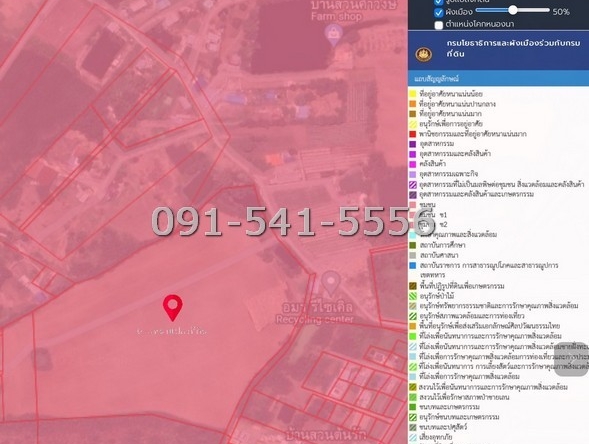589x444 pixels.
Task: Click the อนุรักษ์ป่าไม้ hatched green swatch
Action: (x=412, y=296)
